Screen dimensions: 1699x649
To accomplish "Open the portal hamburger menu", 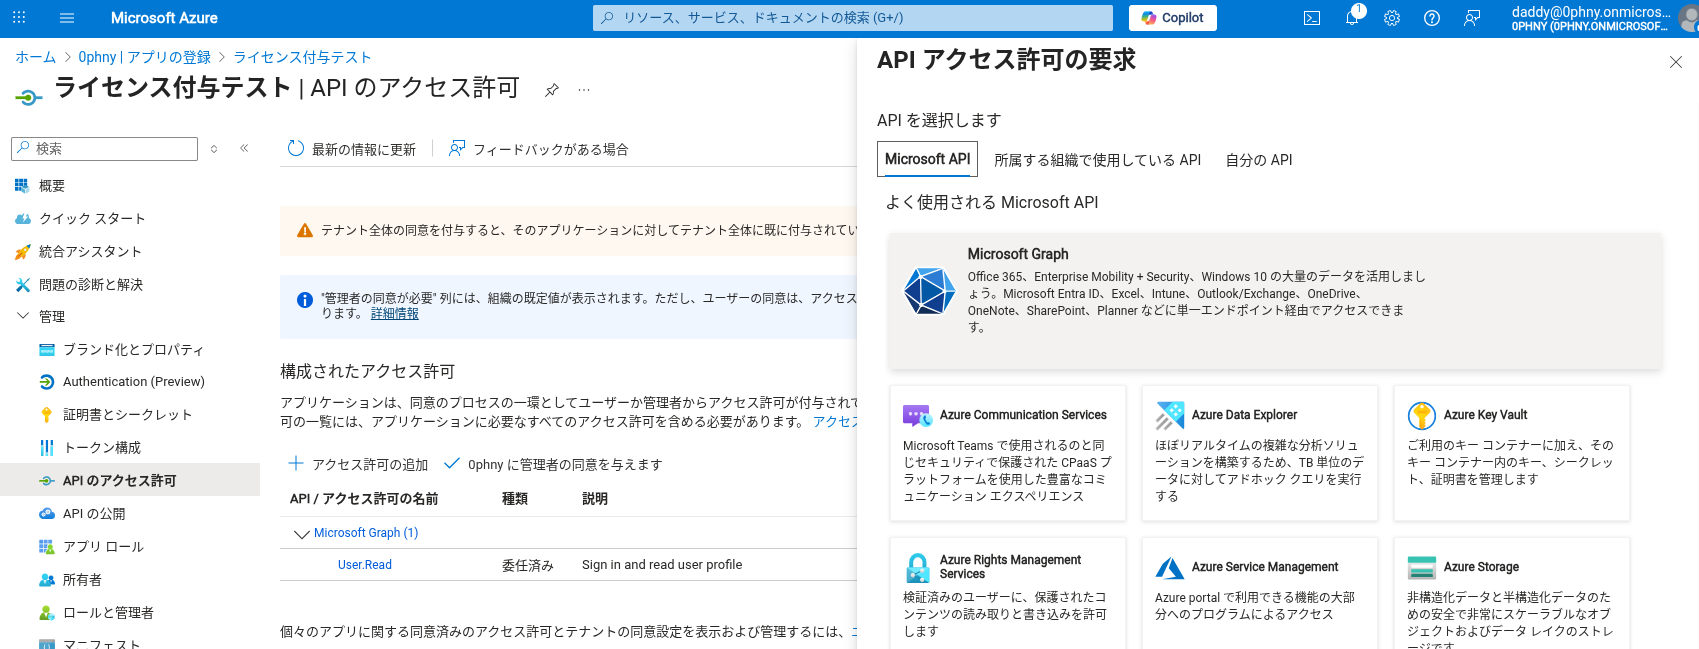I will tap(67, 18).
